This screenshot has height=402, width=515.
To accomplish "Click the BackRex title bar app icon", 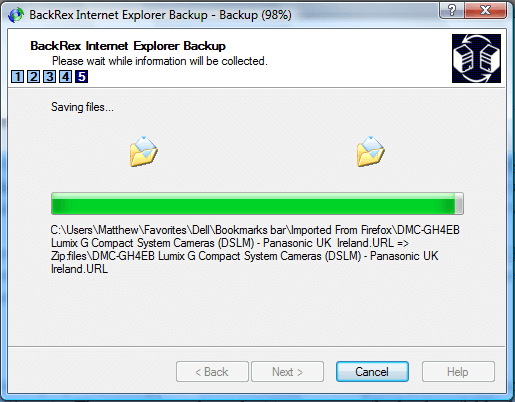I will pyautogui.click(x=16, y=15).
